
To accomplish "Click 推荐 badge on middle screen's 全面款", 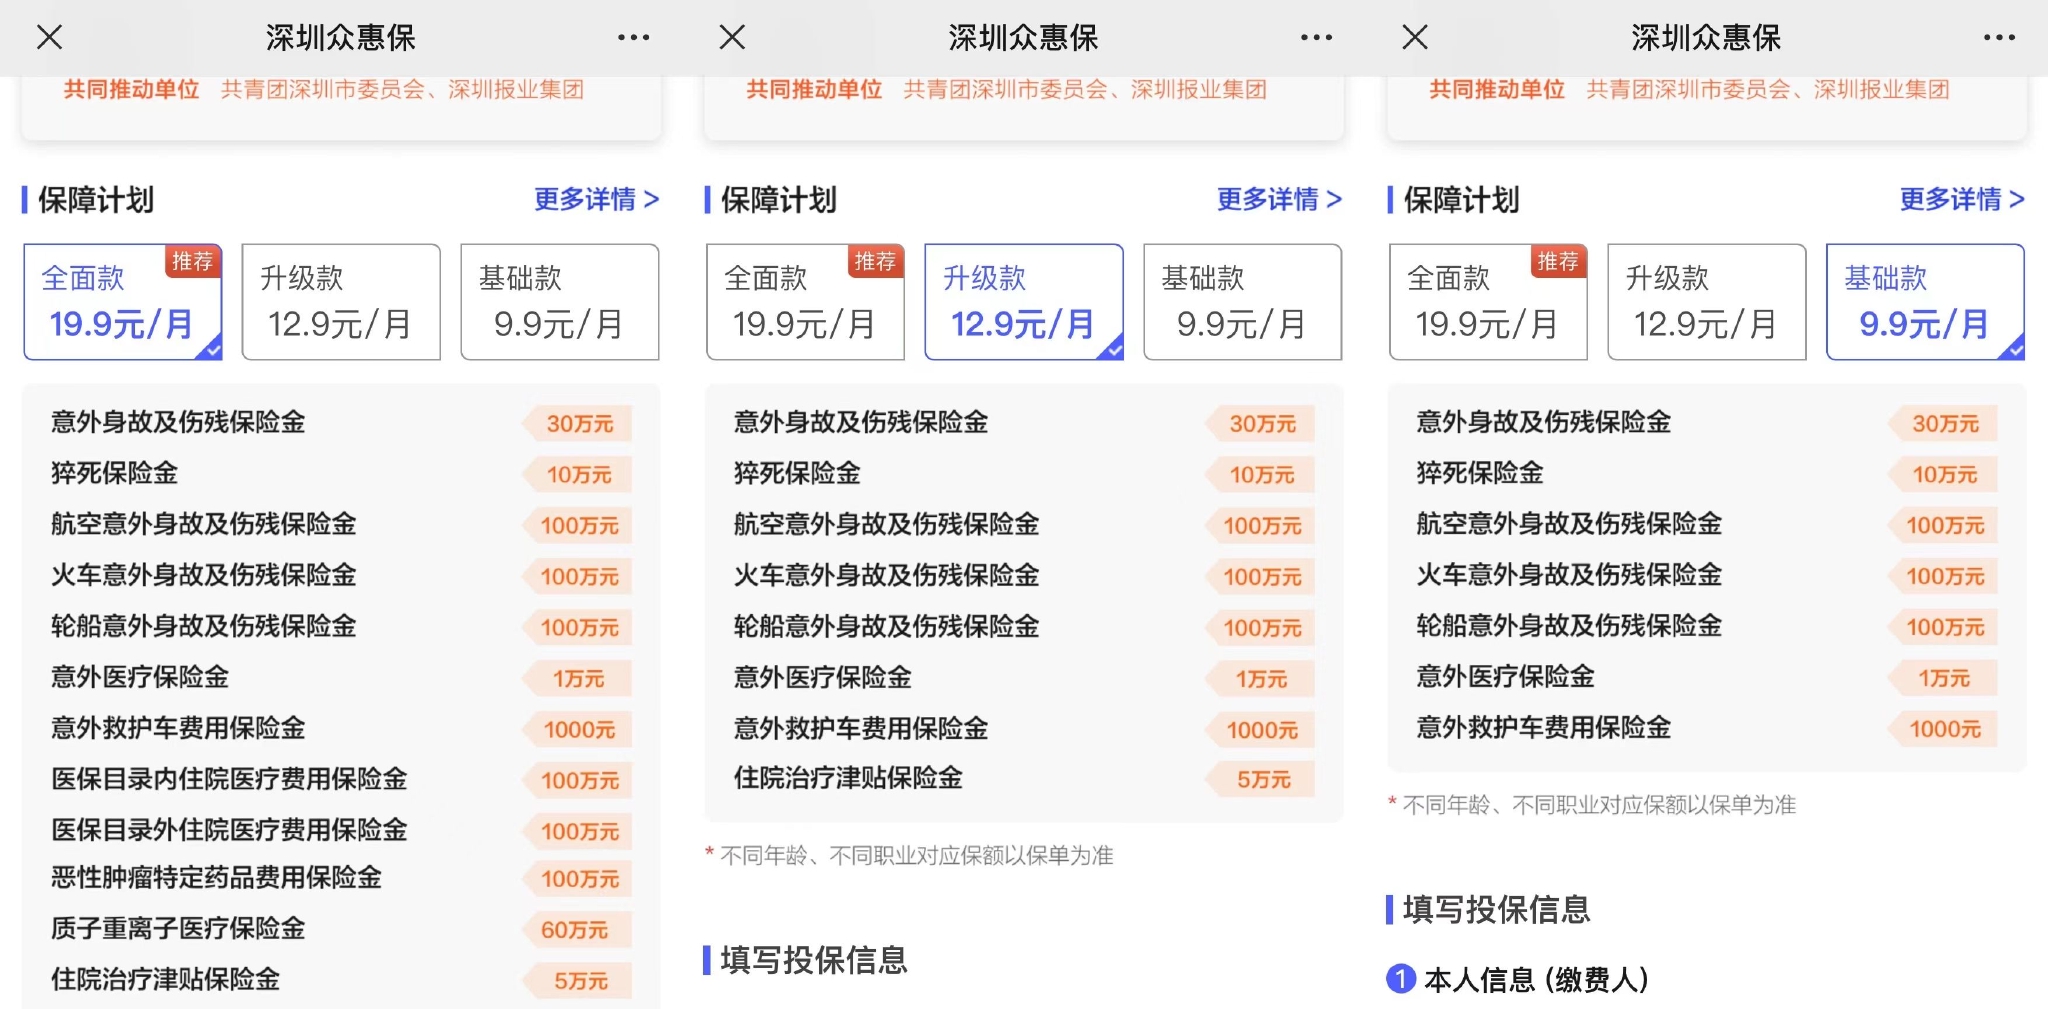I will coord(876,262).
